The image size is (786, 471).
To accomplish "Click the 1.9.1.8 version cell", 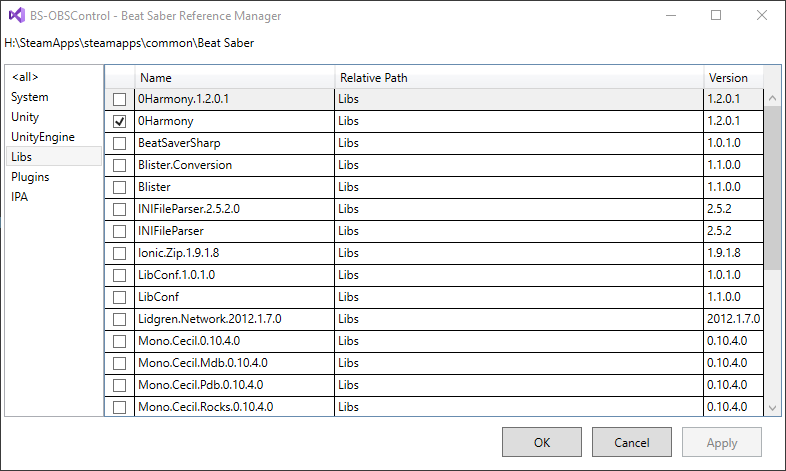I will point(733,254).
